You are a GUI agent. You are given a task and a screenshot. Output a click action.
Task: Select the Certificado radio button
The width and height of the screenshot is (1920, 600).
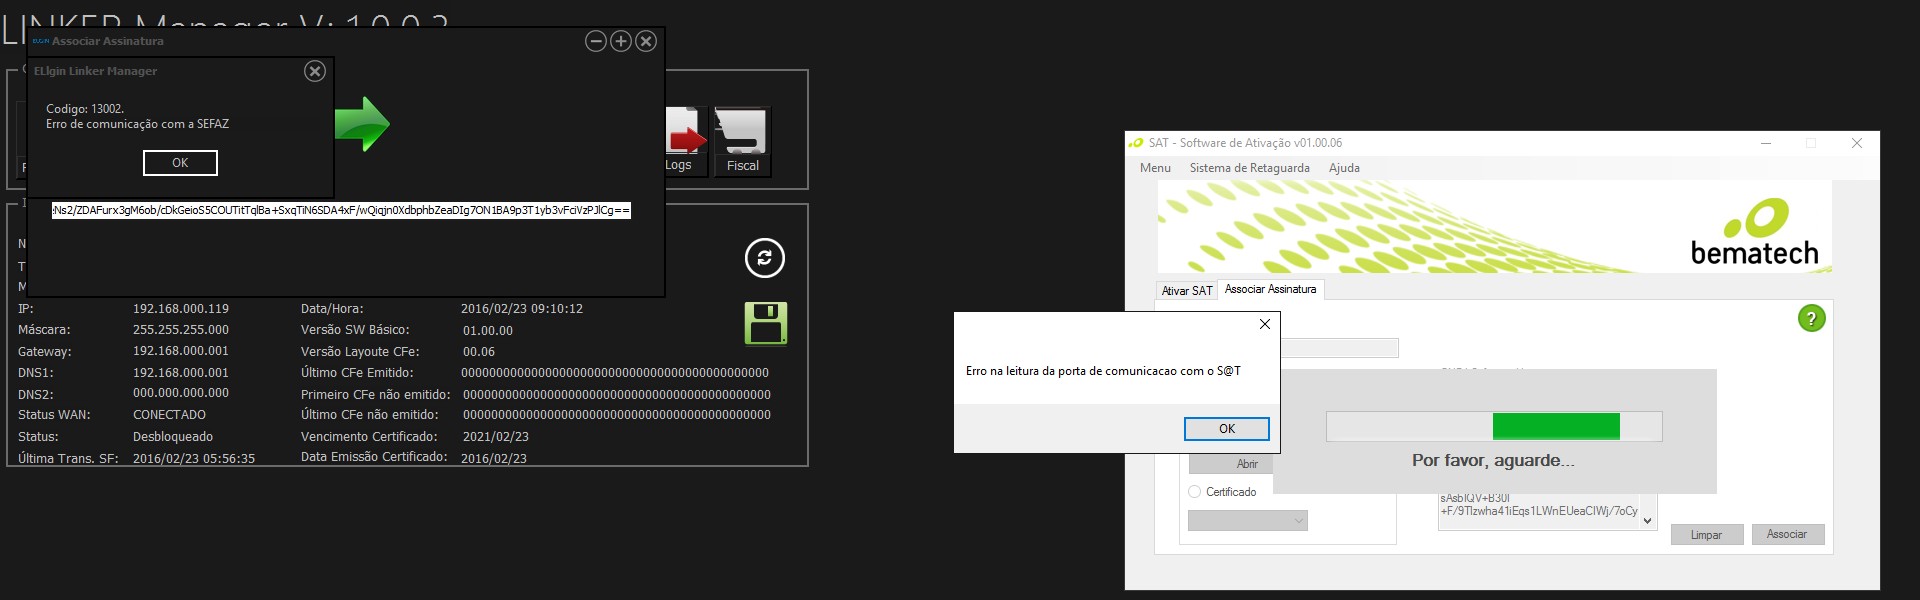click(x=1194, y=492)
